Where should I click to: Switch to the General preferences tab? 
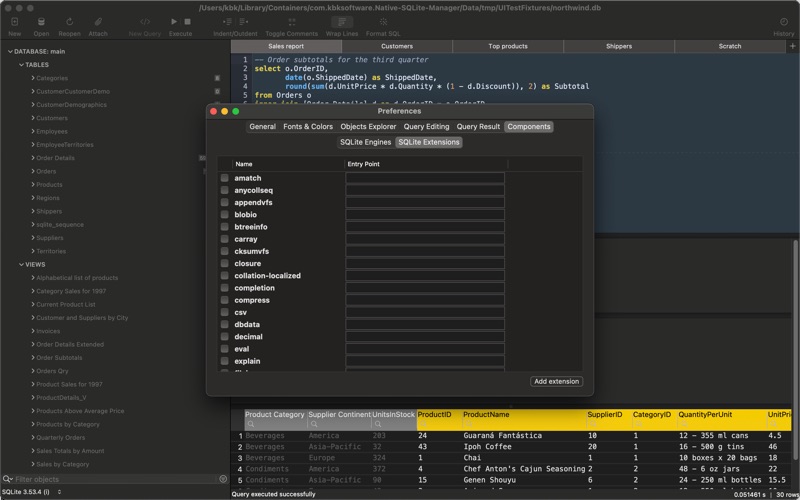pos(262,127)
